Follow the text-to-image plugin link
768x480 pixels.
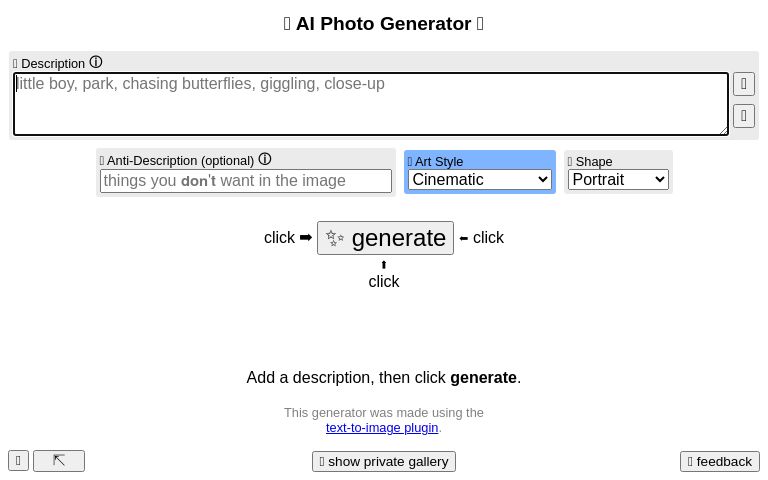(x=382, y=428)
